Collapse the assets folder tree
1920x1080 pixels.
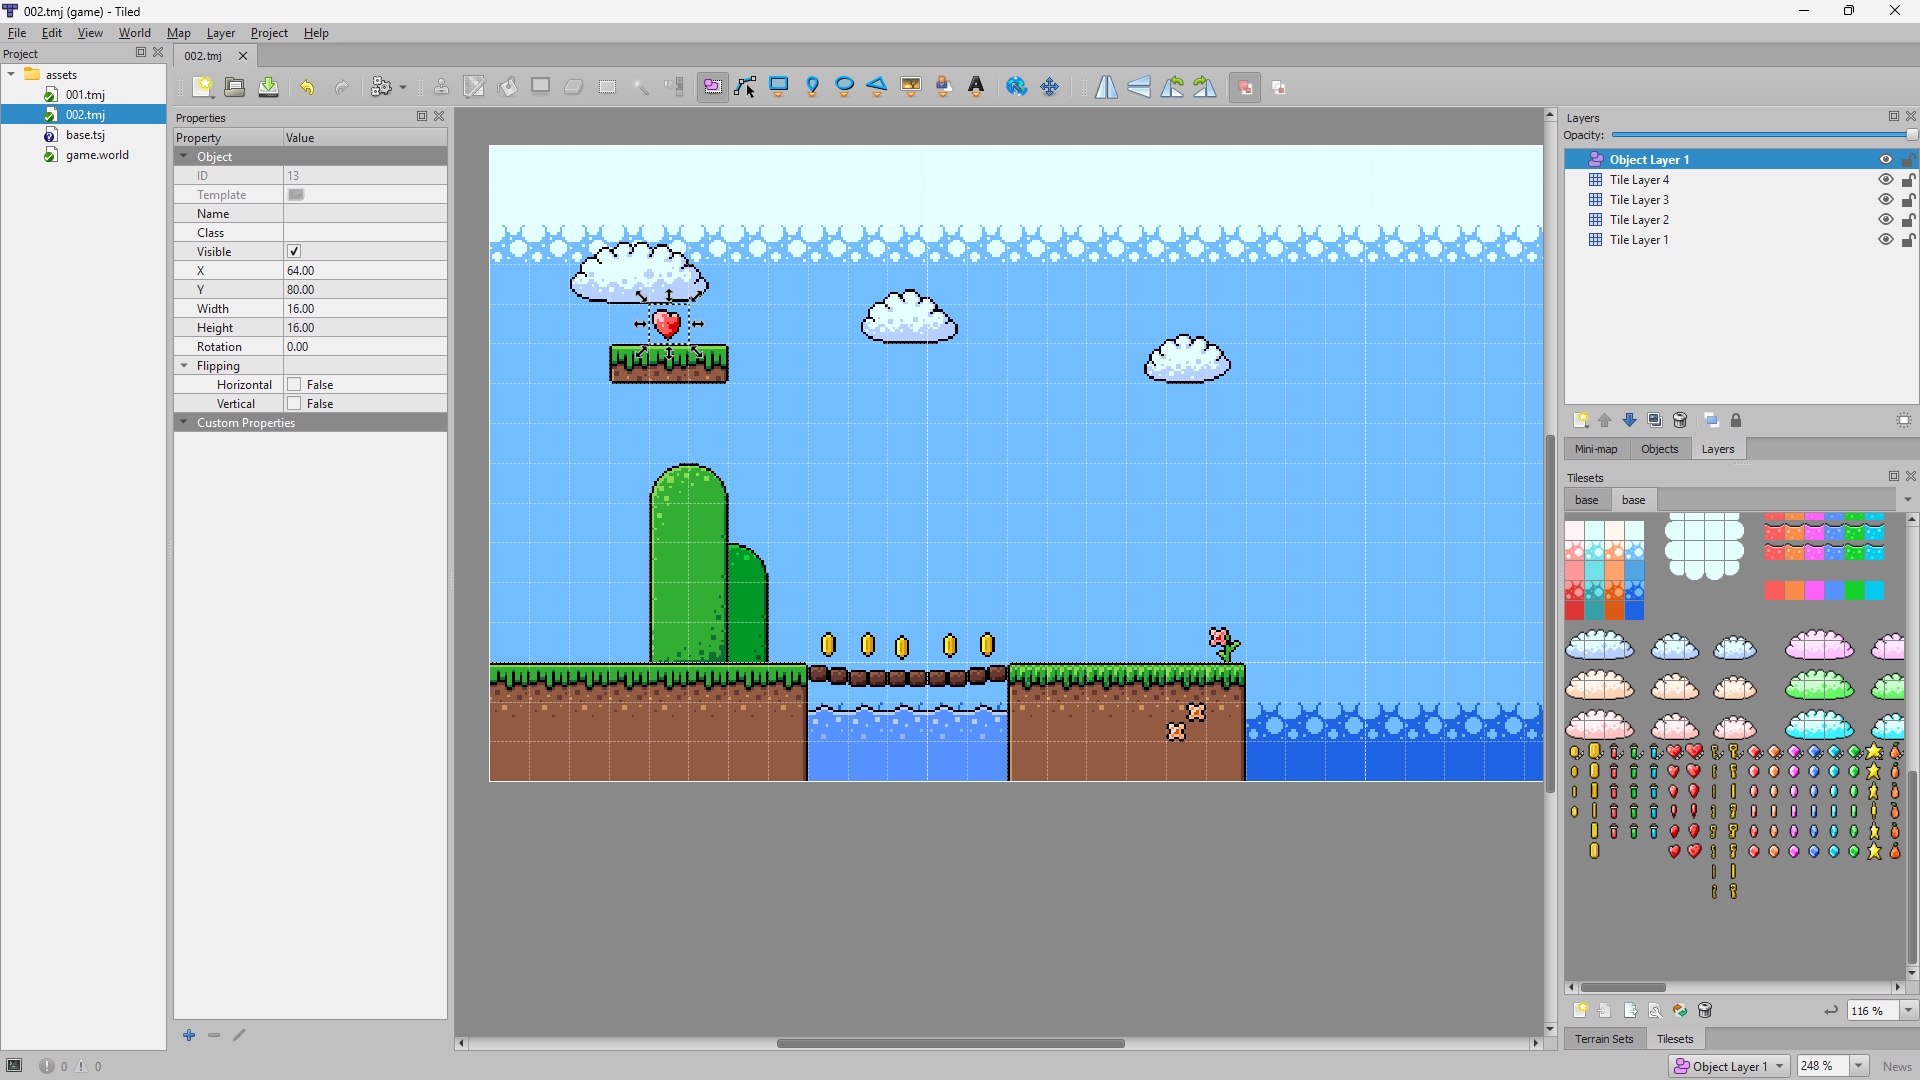[11, 74]
